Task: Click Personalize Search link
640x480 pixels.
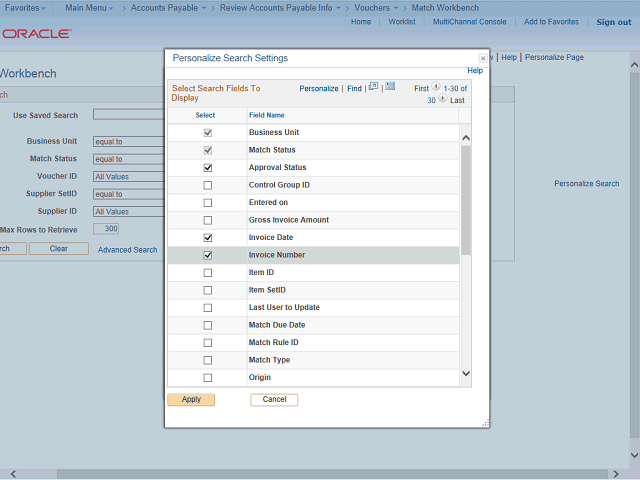Action: 587,184
